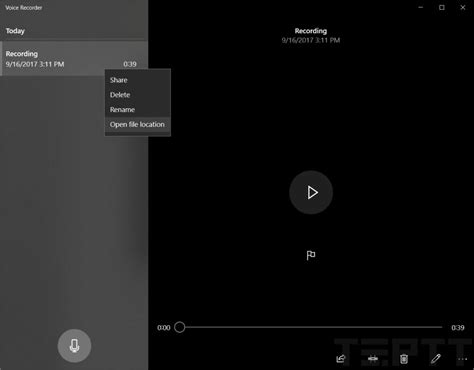Maximize the Voice Recorder window
474x370 pixels.
[x=442, y=7]
